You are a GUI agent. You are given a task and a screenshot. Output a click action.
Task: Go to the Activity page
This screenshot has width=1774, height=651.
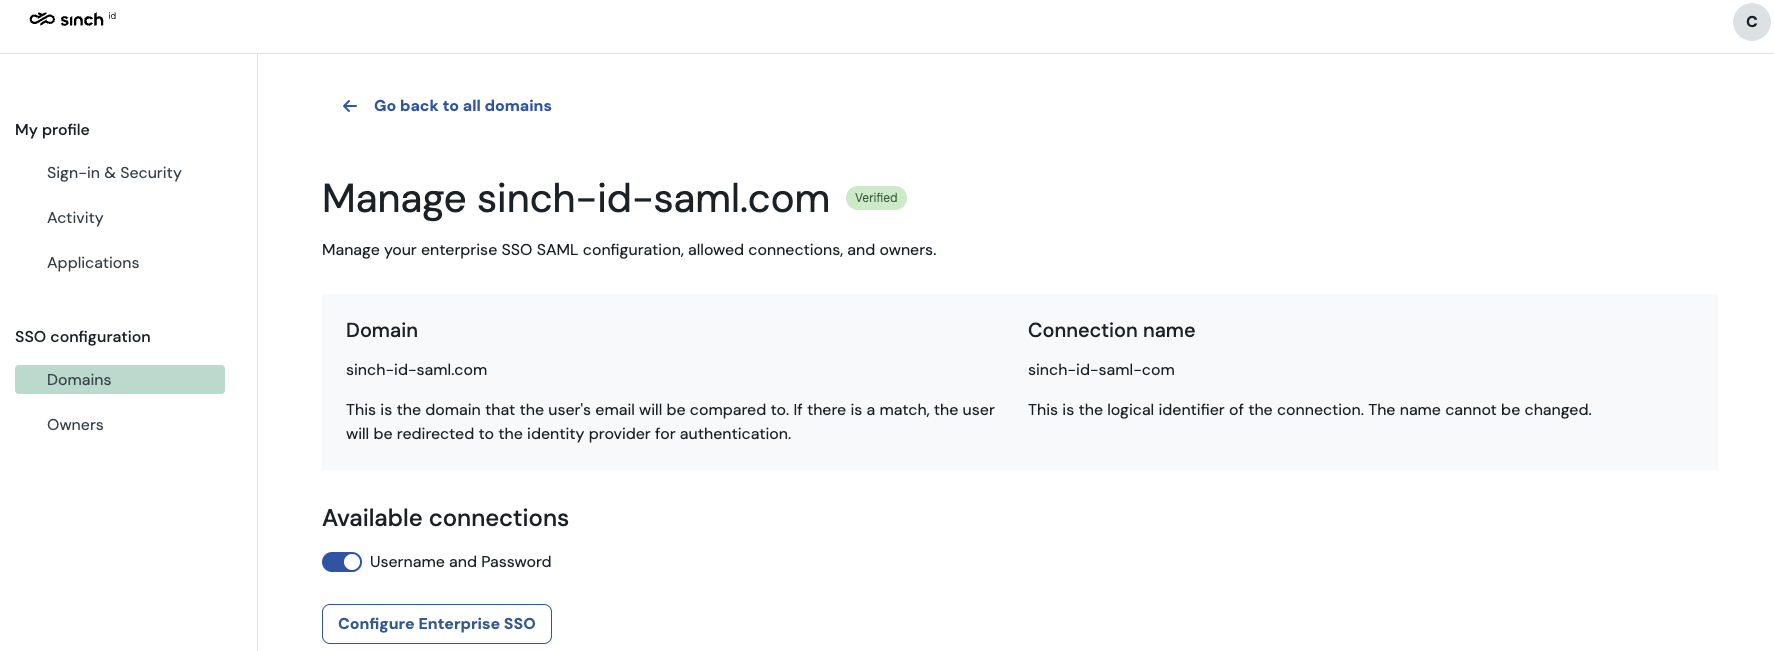tap(75, 218)
